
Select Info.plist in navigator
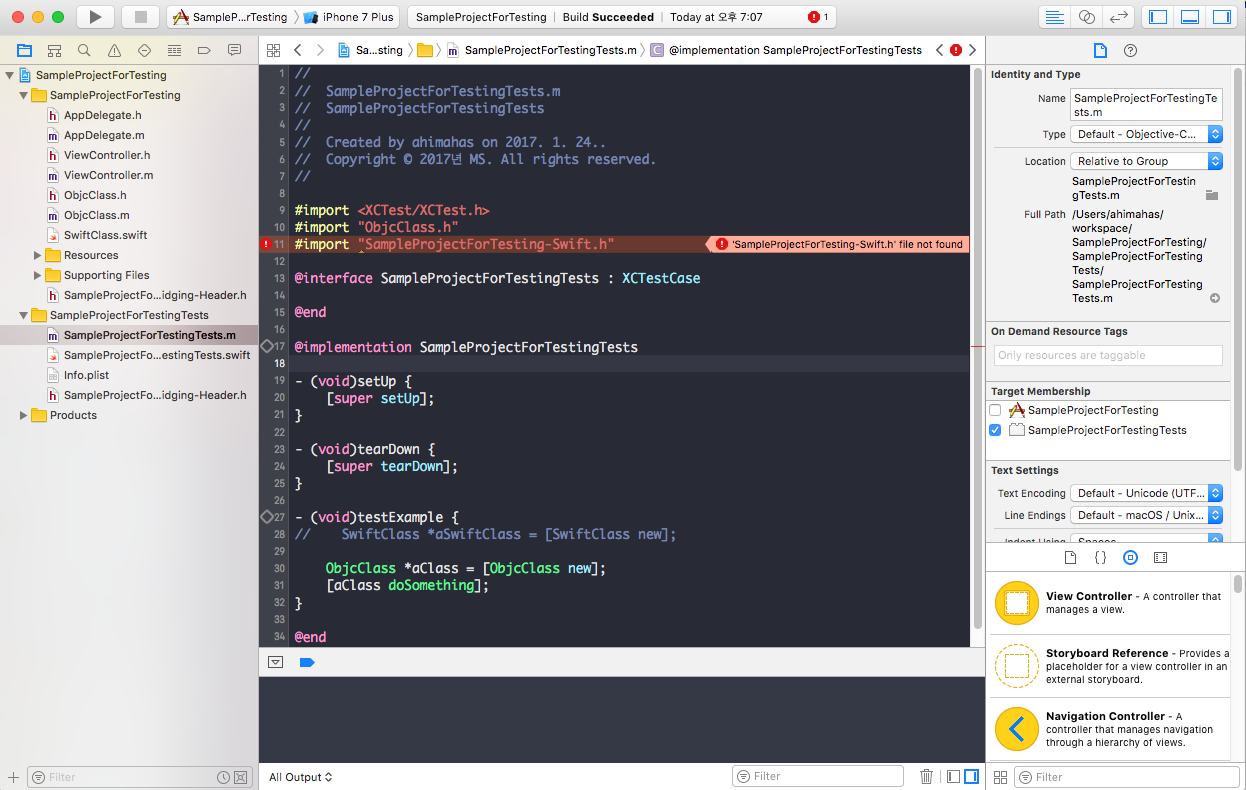(x=86, y=375)
